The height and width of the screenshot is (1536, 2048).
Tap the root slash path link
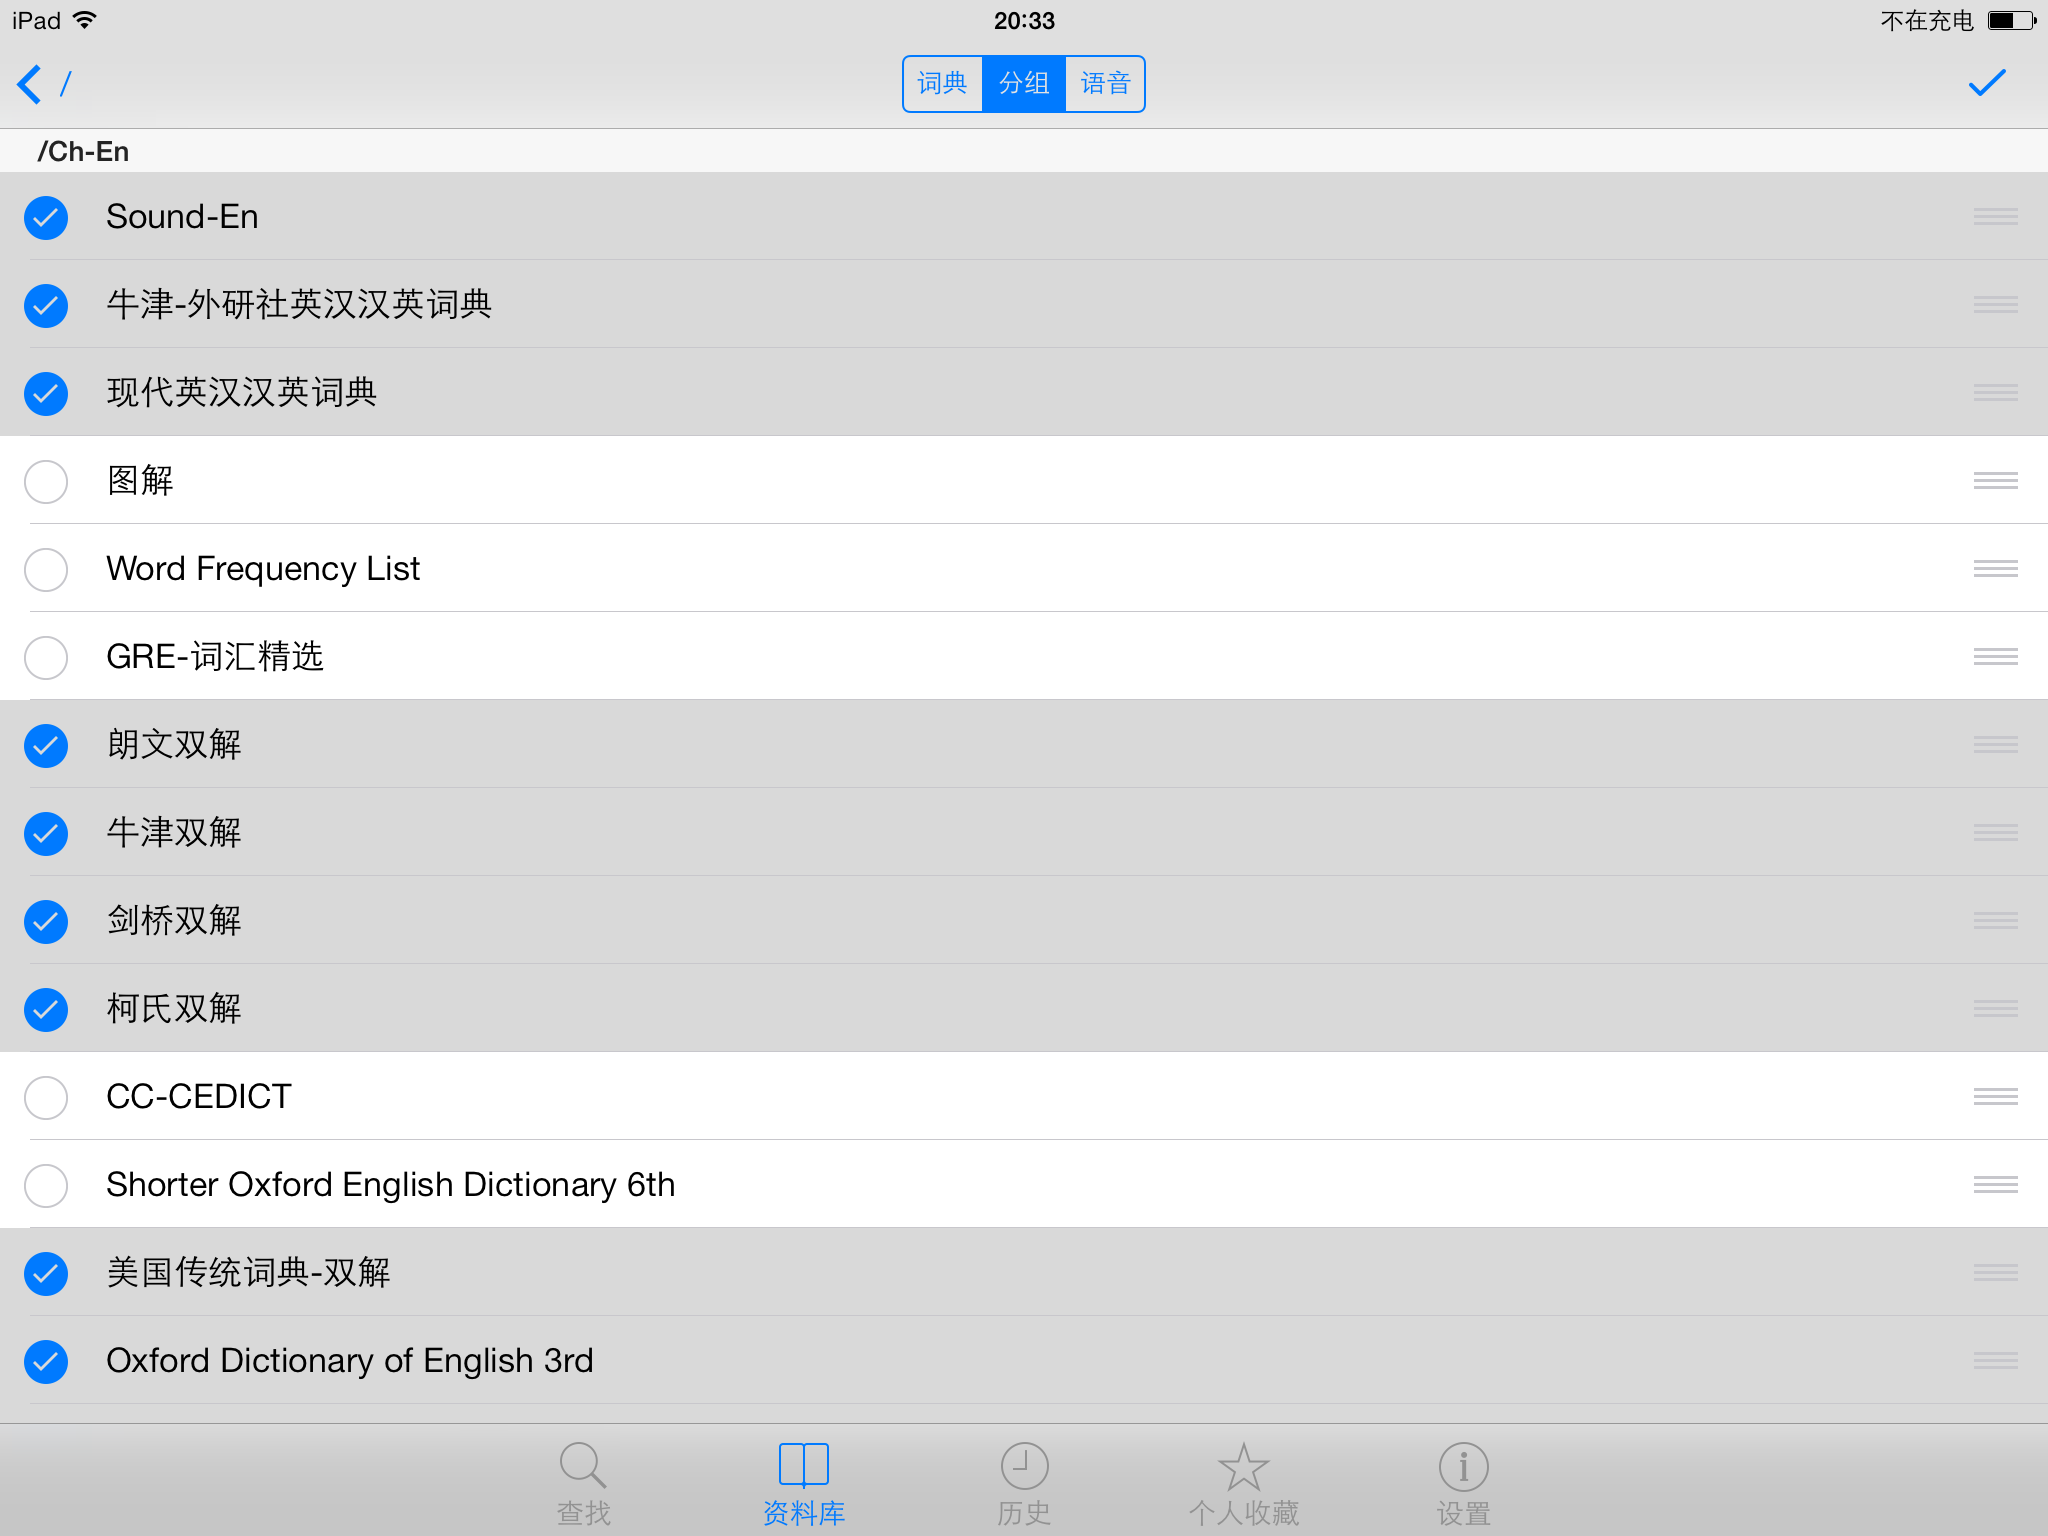(66, 84)
